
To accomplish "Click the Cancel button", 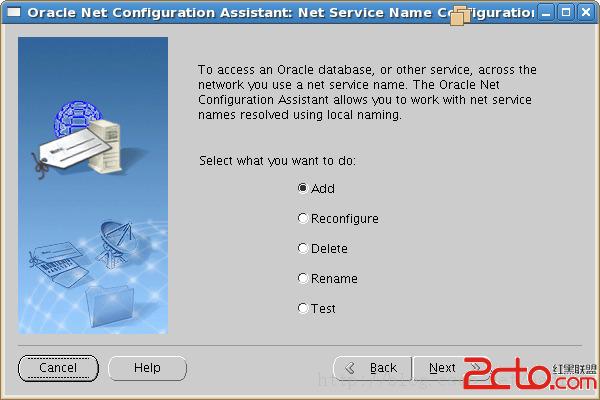I will pos(58,368).
